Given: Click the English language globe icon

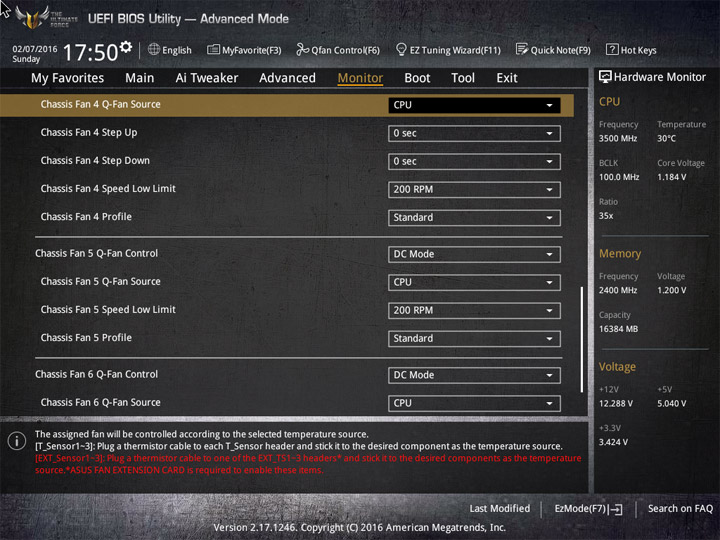Looking at the screenshot, I should (154, 50).
